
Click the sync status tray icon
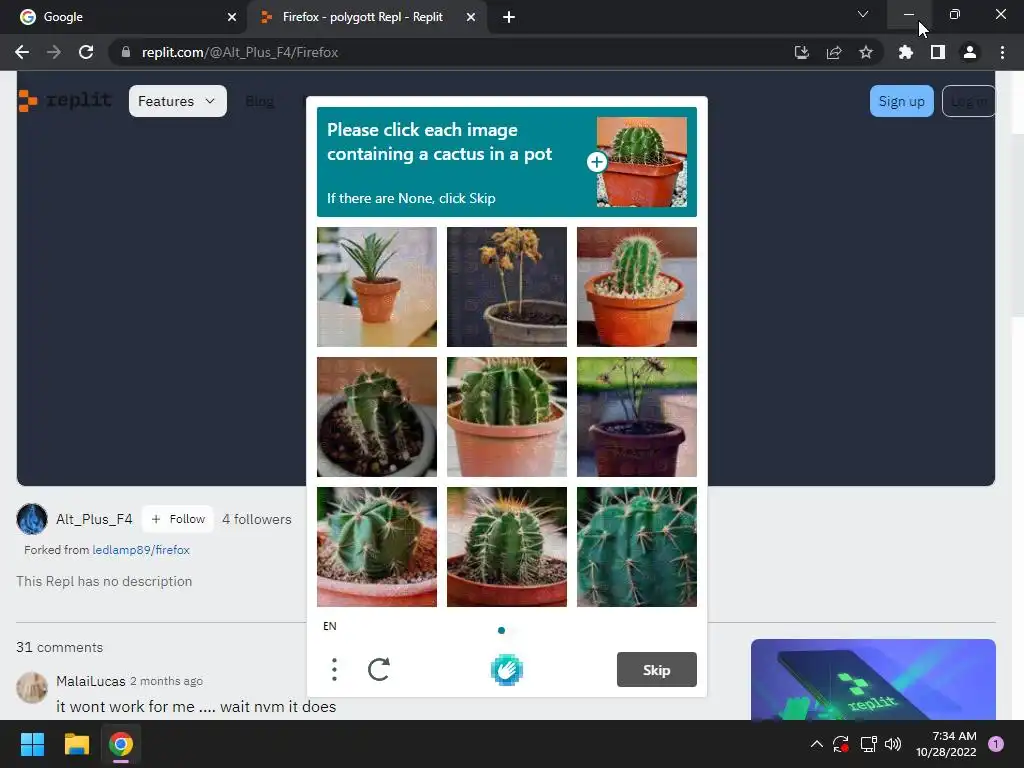840,744
